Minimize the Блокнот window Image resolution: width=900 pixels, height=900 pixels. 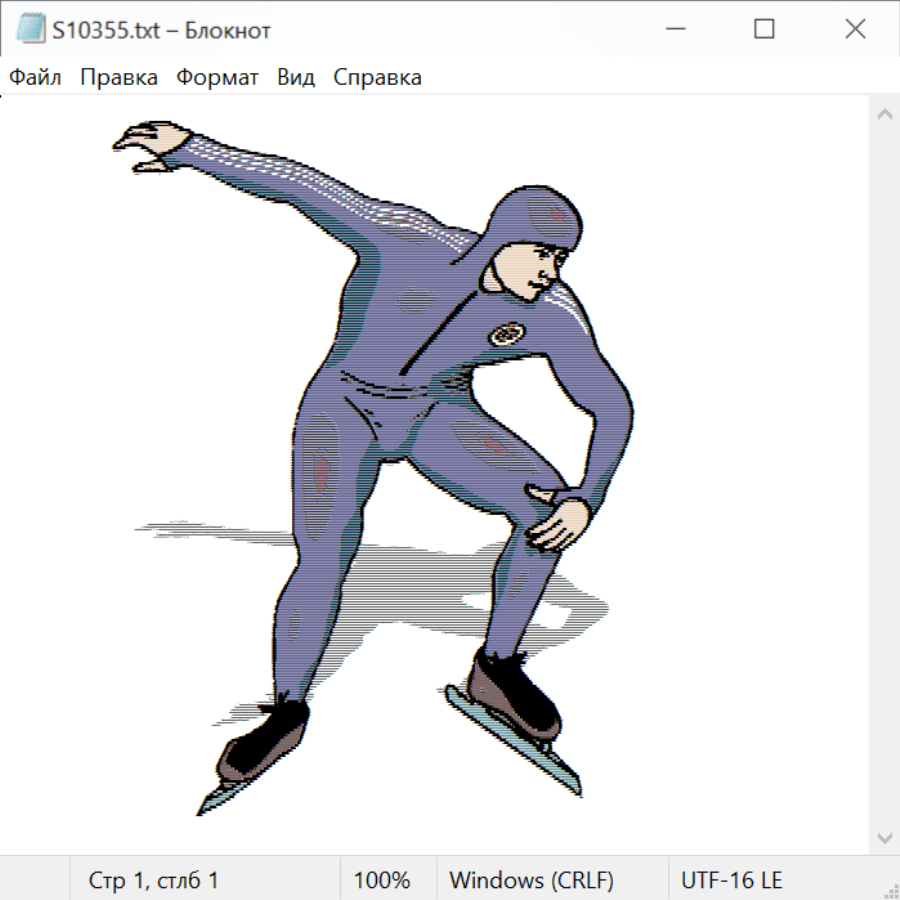tap(673, 30)
